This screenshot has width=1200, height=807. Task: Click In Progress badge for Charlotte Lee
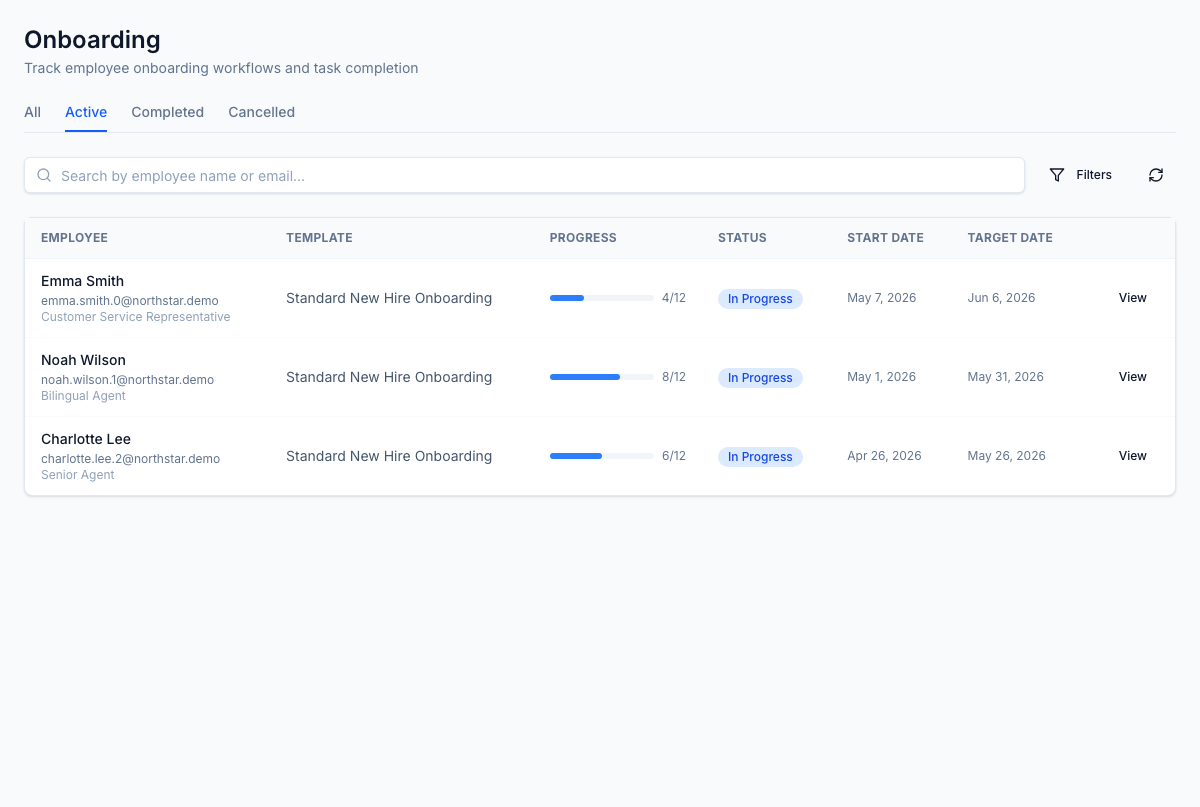click(x=760, y=457)
